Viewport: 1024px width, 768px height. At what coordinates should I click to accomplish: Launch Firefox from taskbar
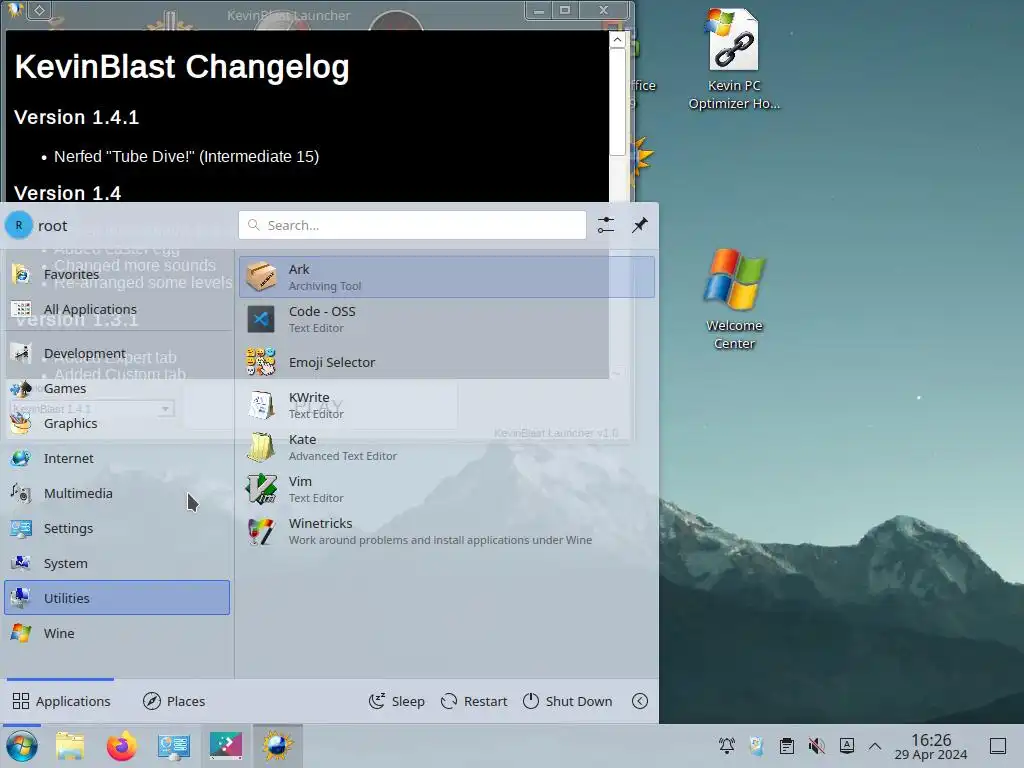121,746
